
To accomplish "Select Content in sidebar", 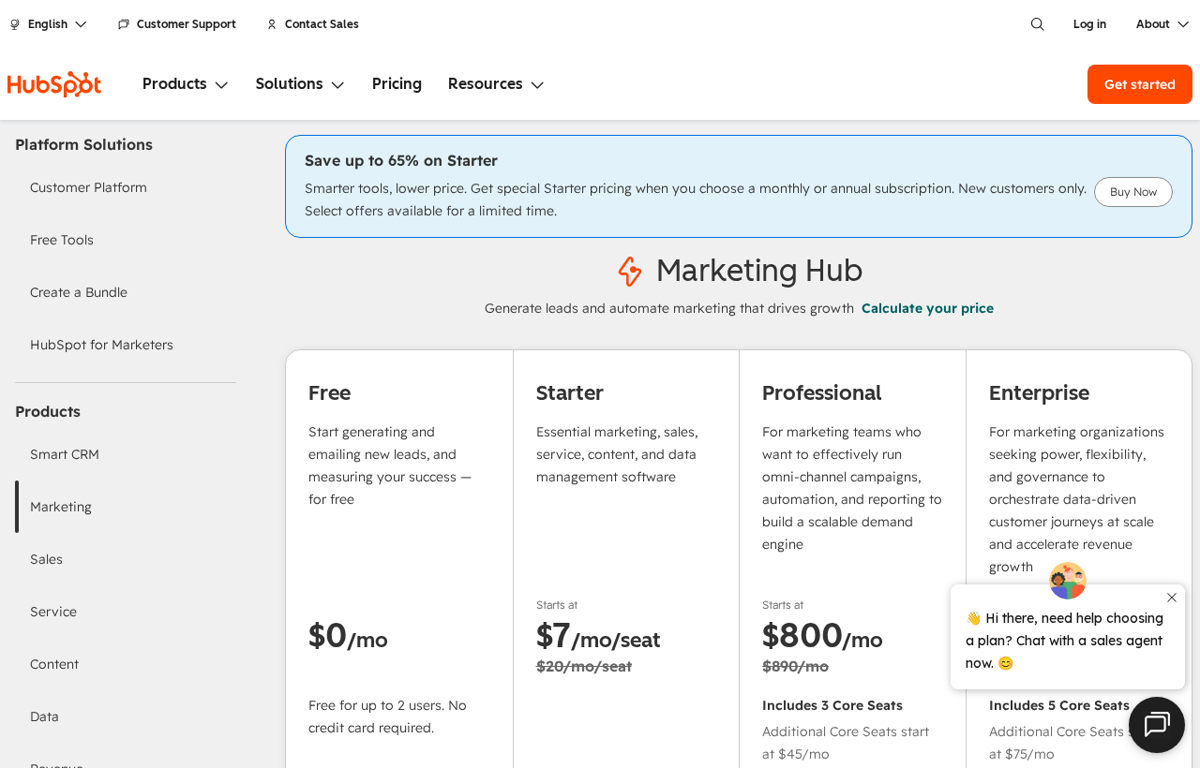I will [54, 664].
